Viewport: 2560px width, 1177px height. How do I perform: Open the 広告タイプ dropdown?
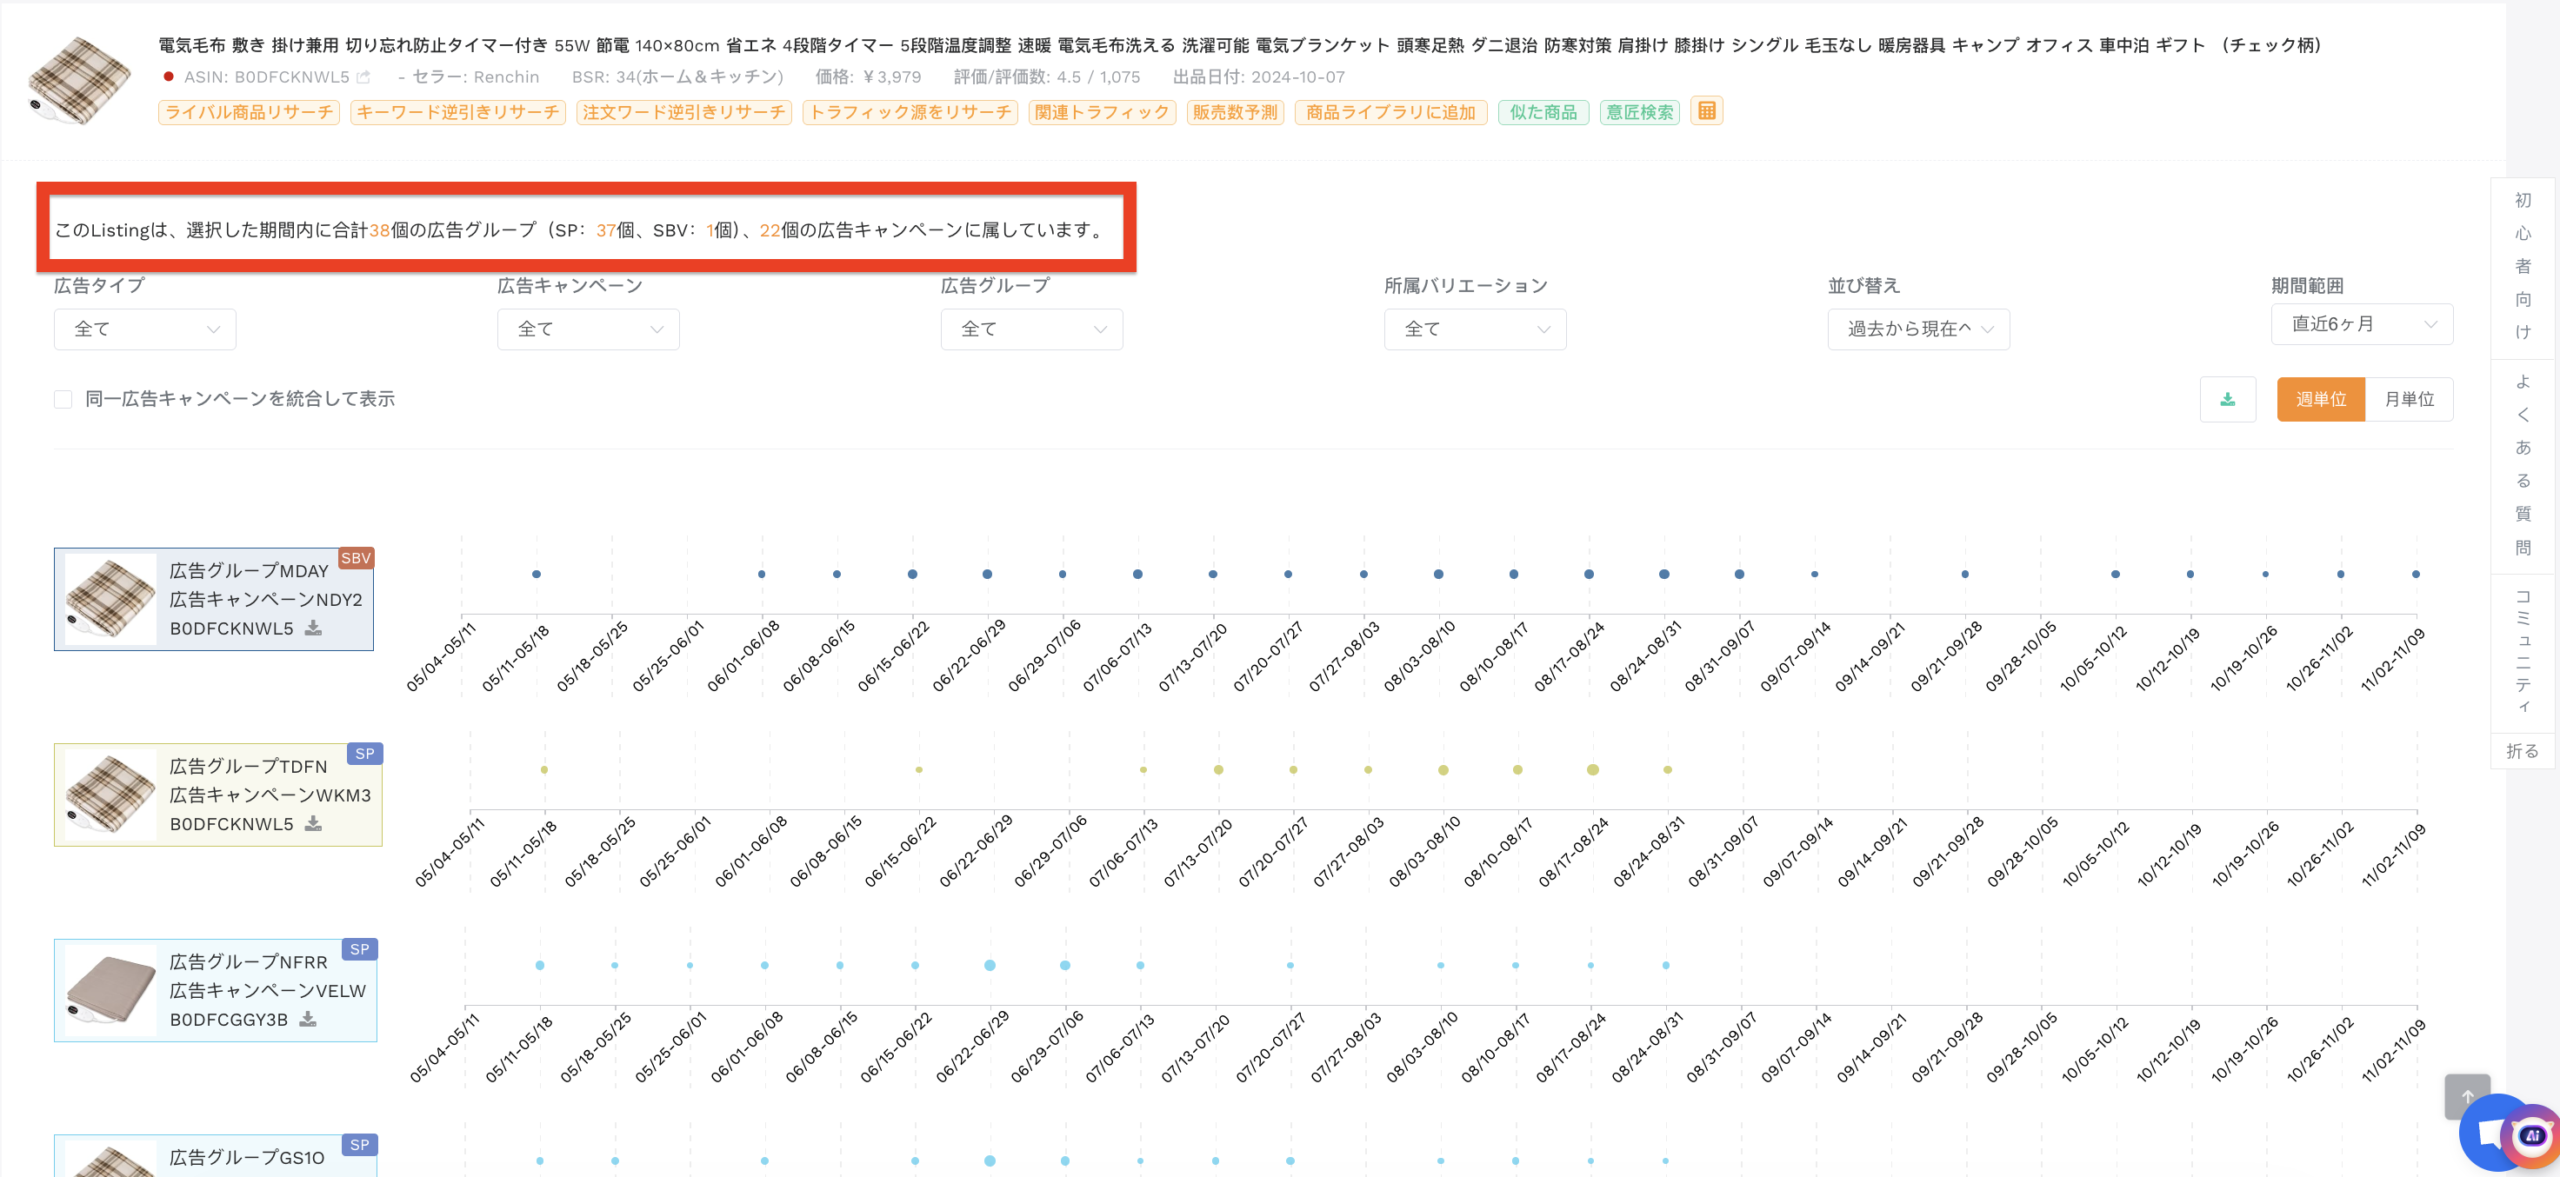point(144,329)
